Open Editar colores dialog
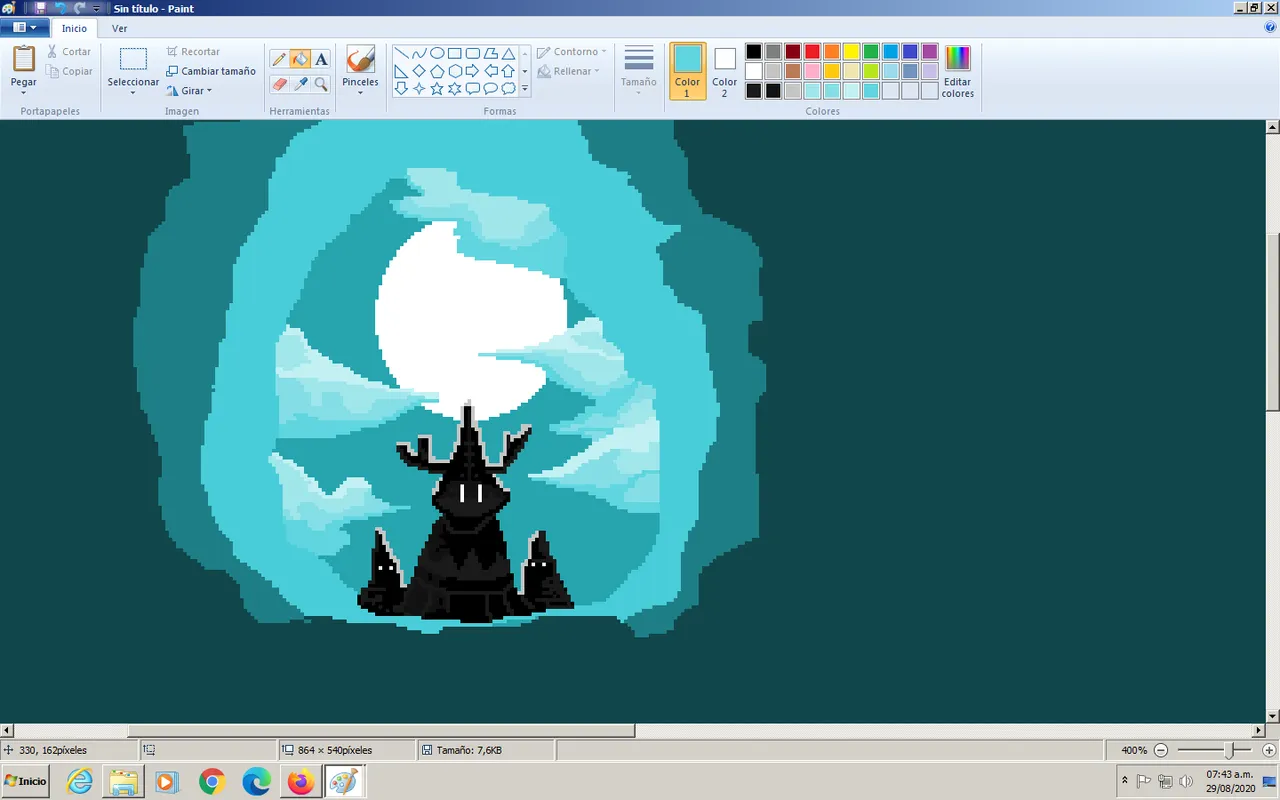This screenshot has width=1280, height=800. [957, 71]
